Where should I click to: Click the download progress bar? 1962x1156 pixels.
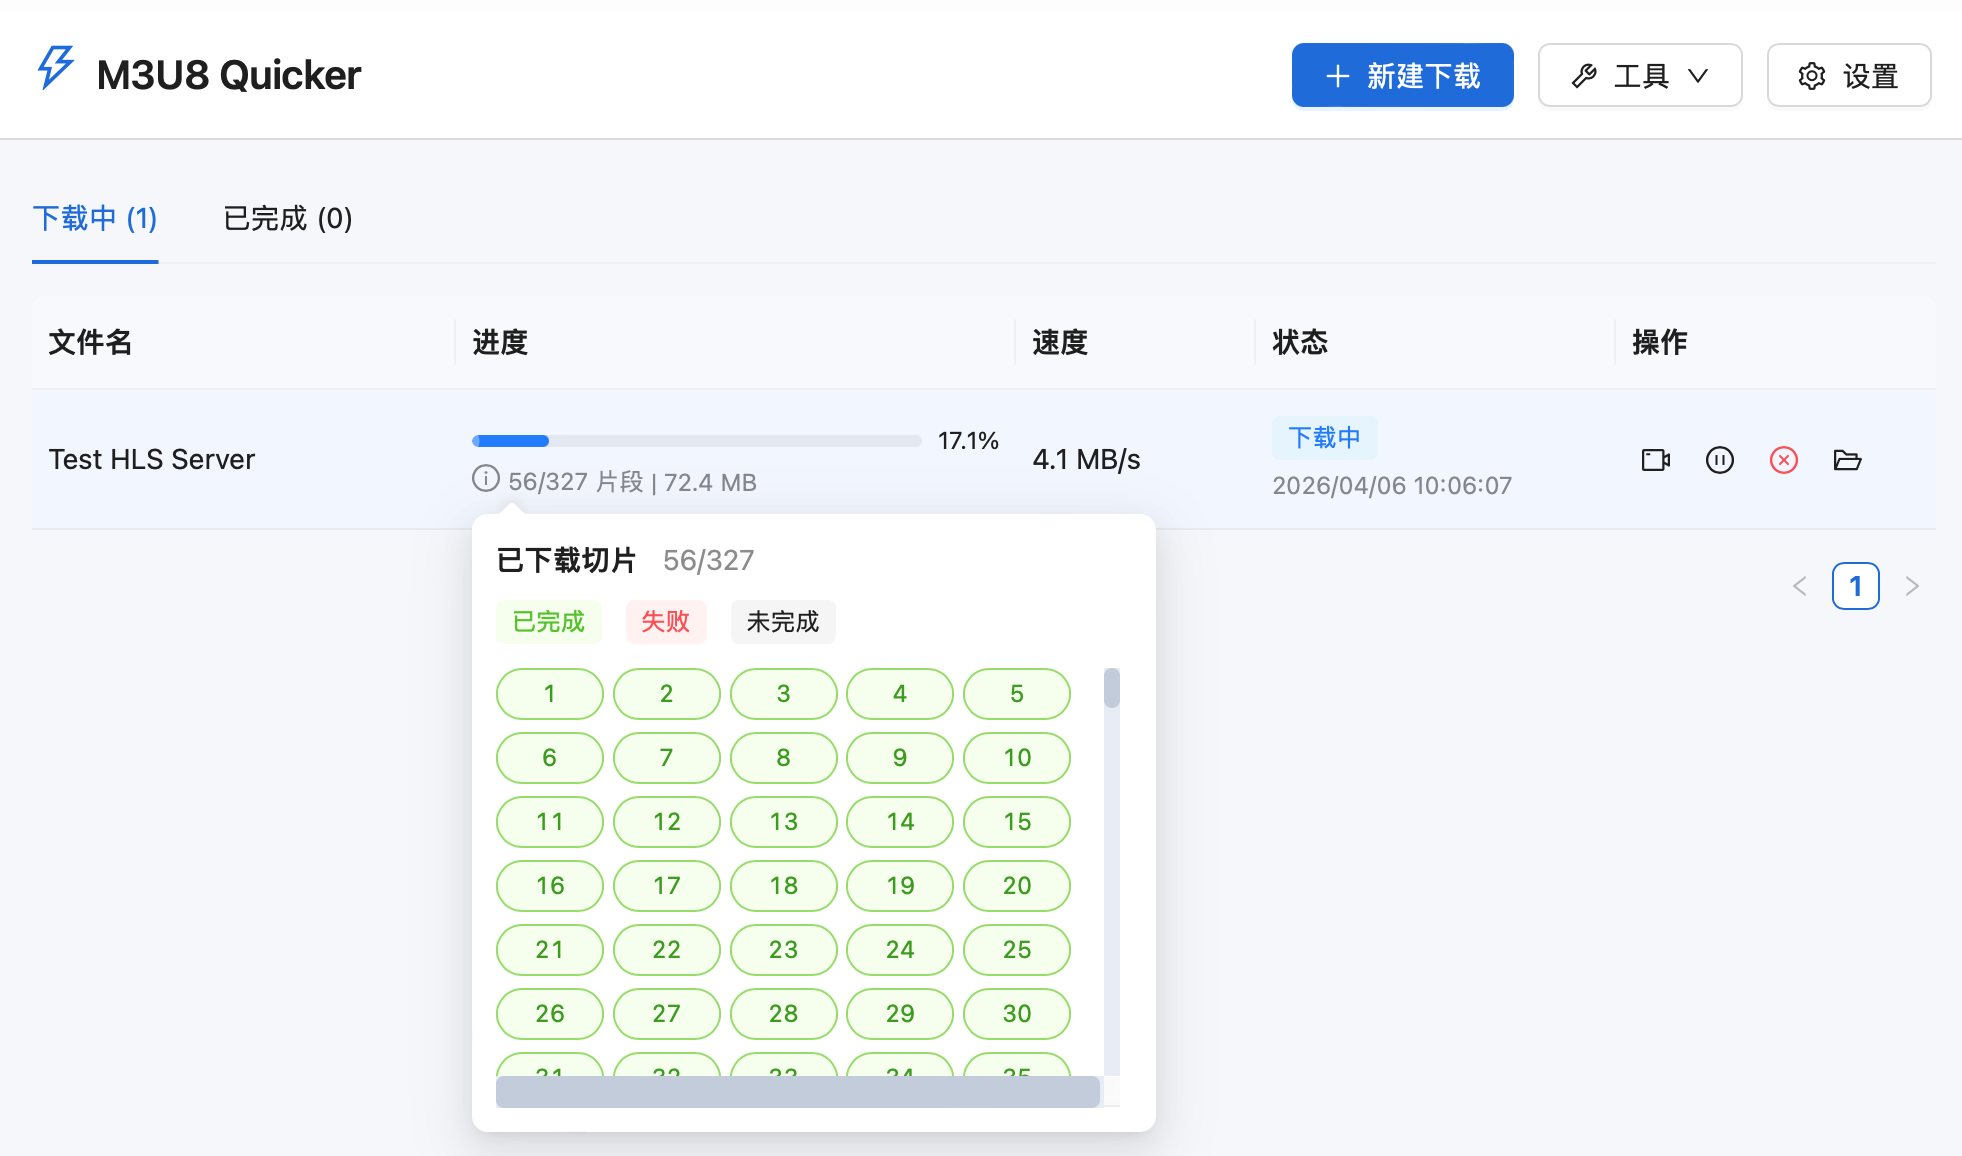696,440
